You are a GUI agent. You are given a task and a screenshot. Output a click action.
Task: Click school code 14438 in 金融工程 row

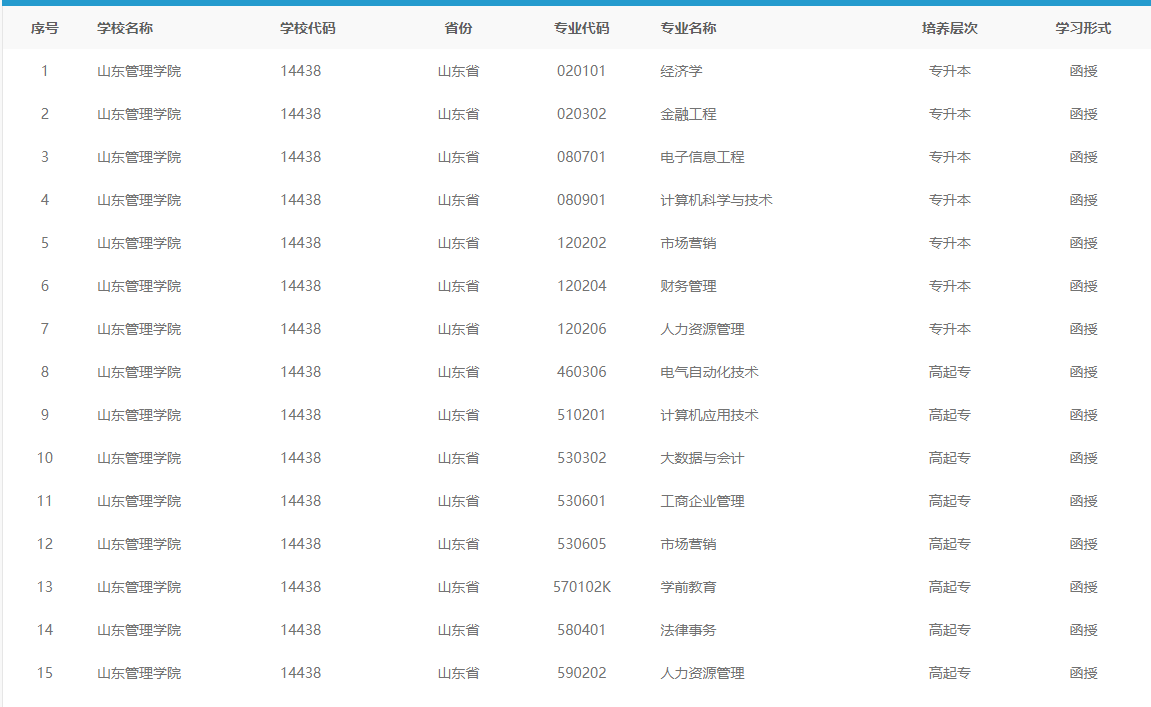300,115
